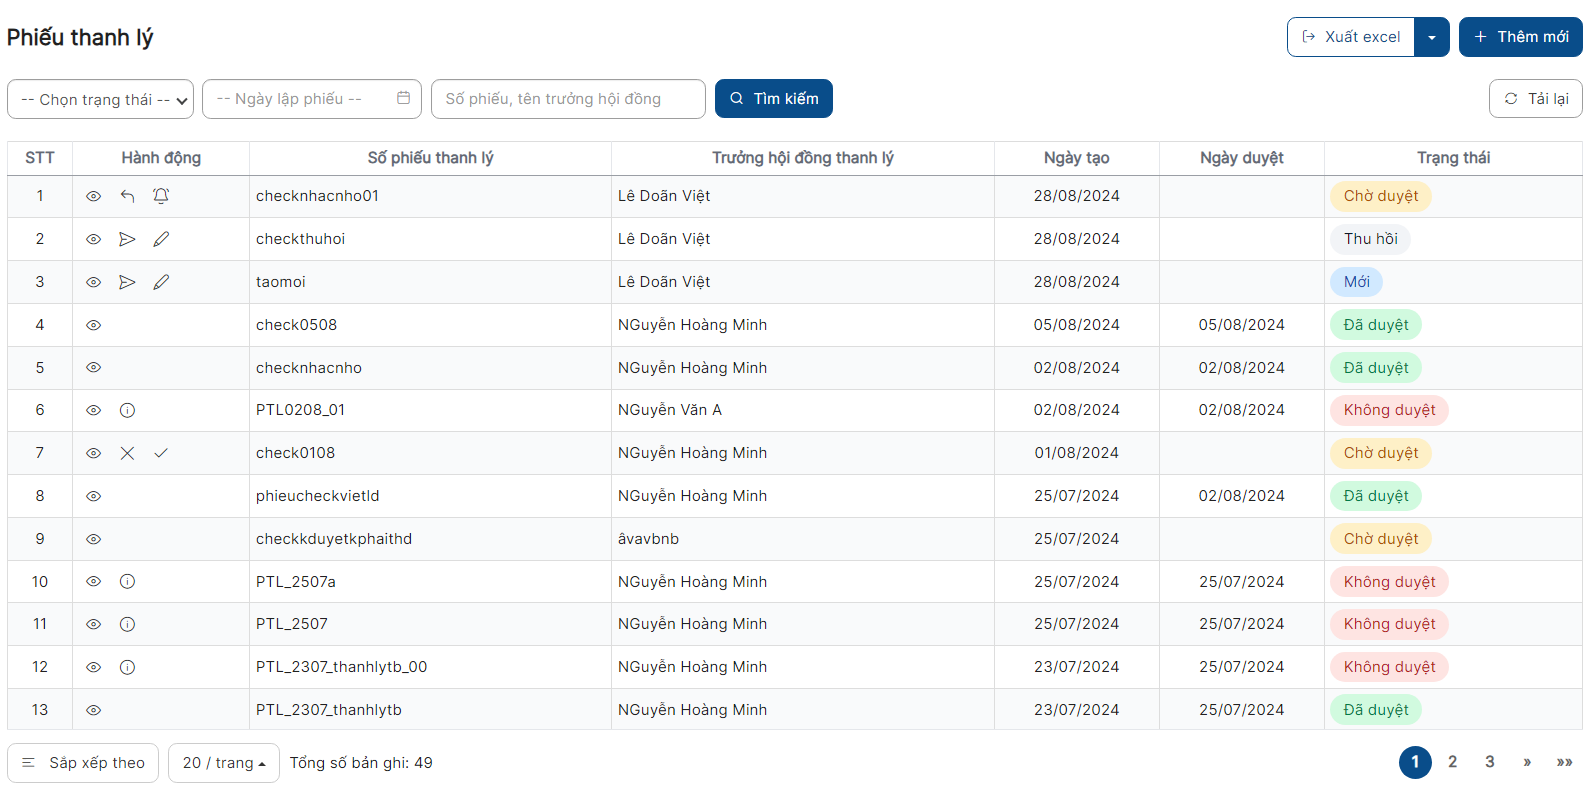Open the Ngày lập phiếu date picker
The height and width of the screenshot is (791, 1587).
point(312,99)
